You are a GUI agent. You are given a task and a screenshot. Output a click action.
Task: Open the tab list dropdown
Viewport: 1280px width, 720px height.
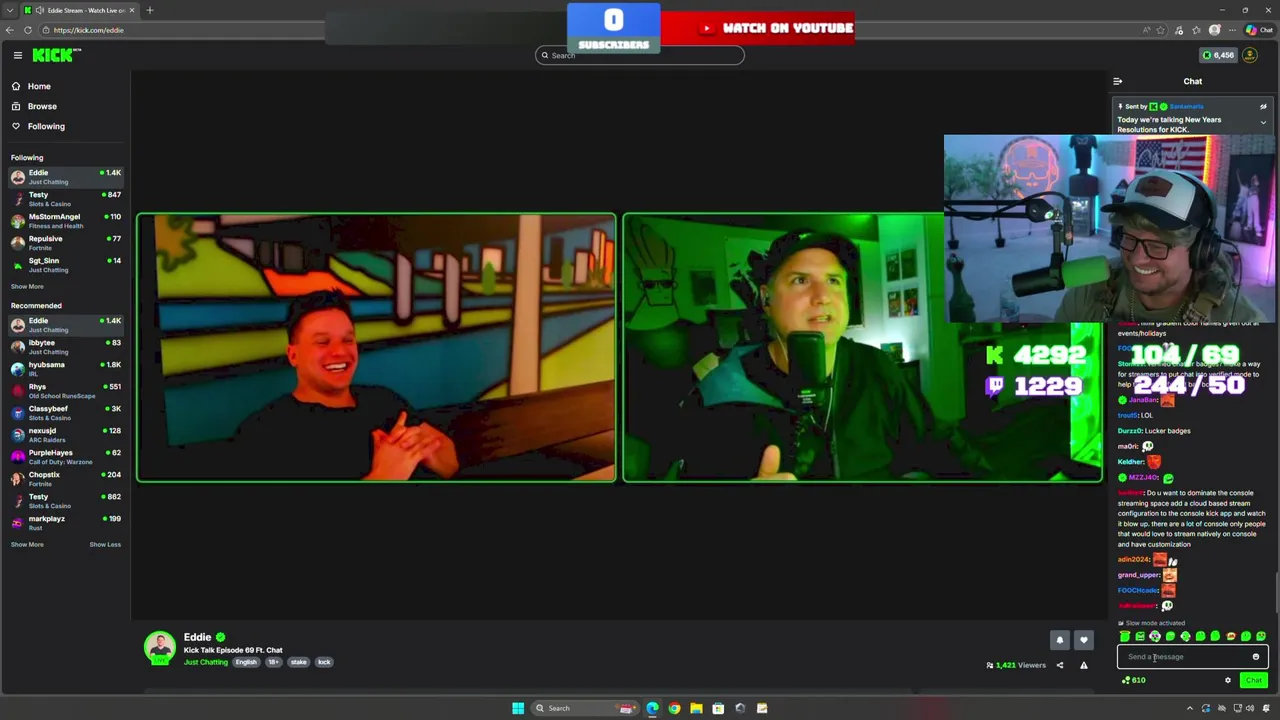pyautogui.click(x=9, y=10)
